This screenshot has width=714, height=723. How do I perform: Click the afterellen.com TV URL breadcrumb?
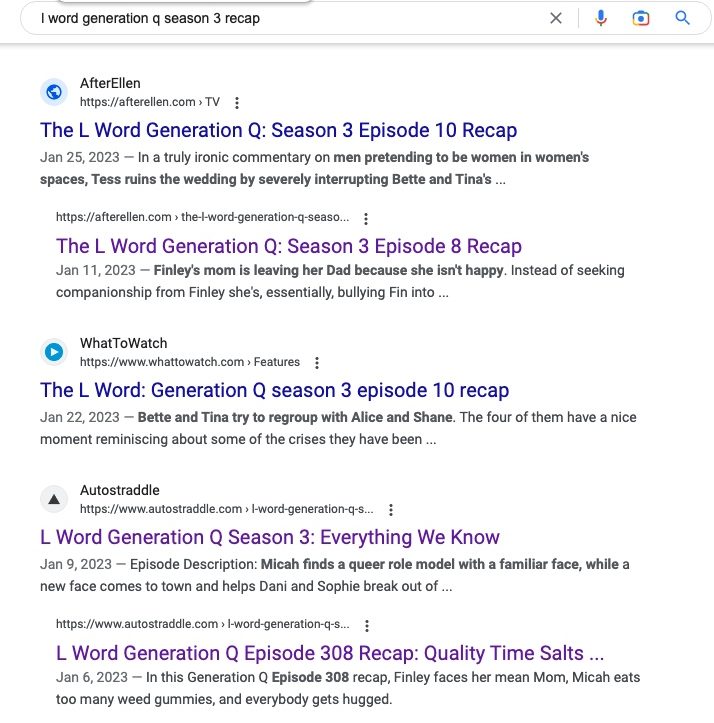point(150,102)
